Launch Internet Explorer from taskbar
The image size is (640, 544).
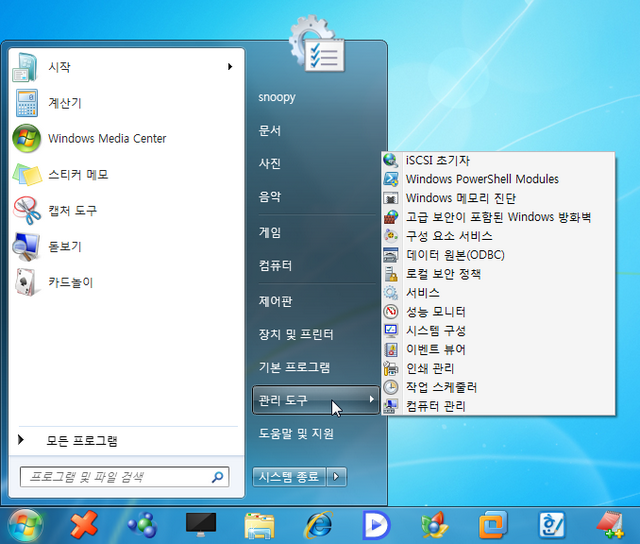318,525
